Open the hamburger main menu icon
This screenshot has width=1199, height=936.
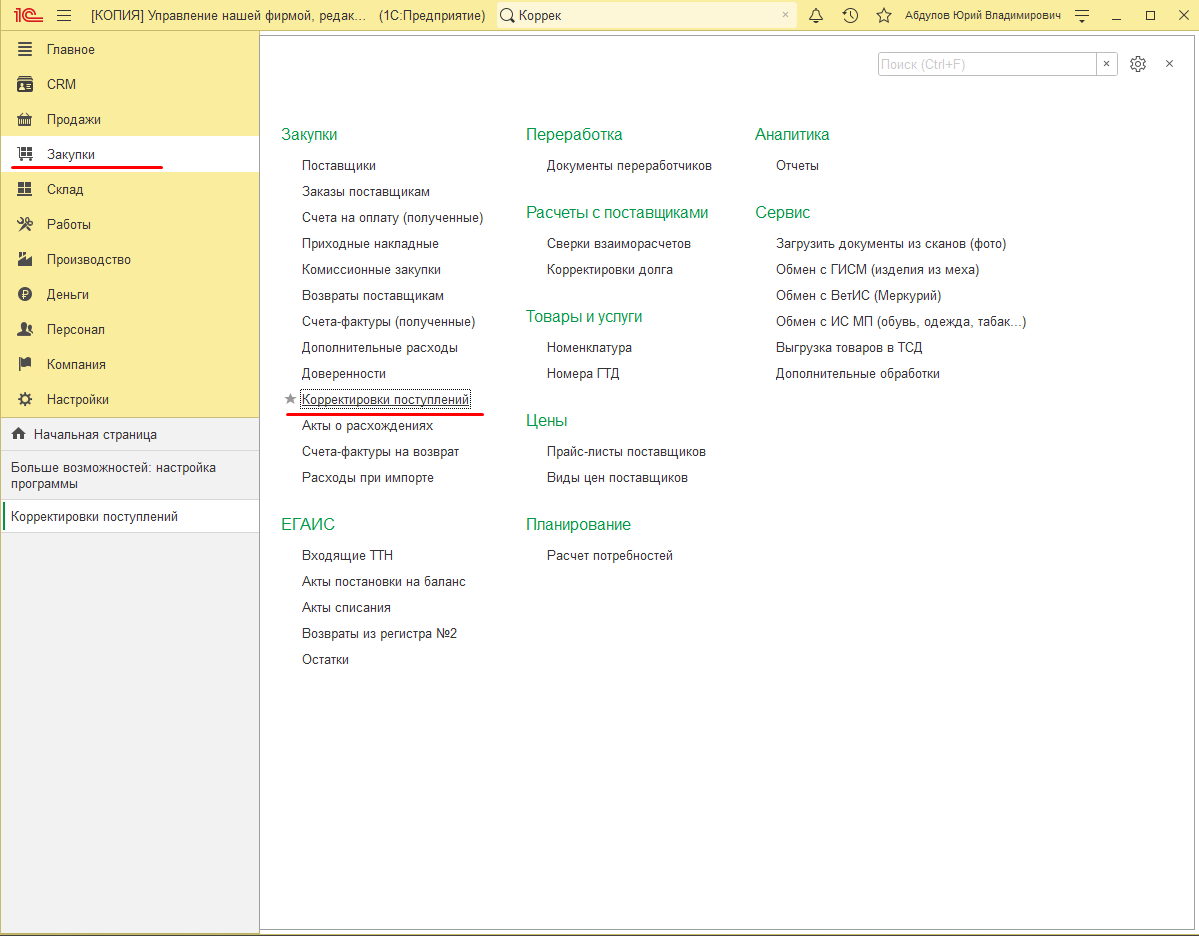coord(64,15)
